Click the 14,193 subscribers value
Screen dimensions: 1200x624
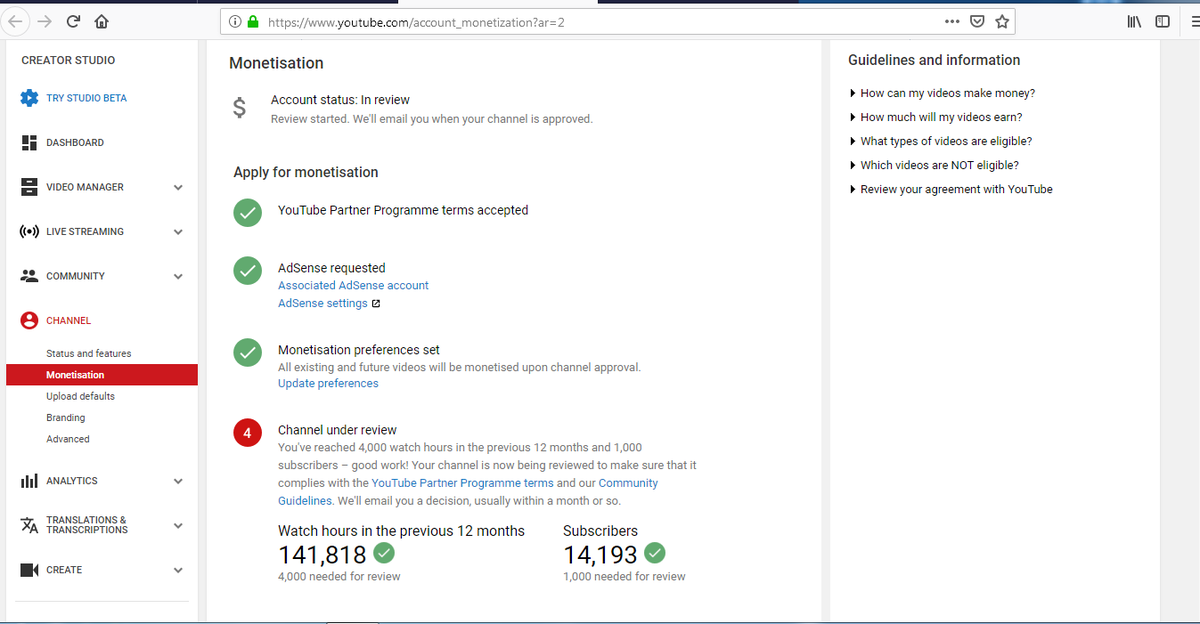tap(600, 554)
